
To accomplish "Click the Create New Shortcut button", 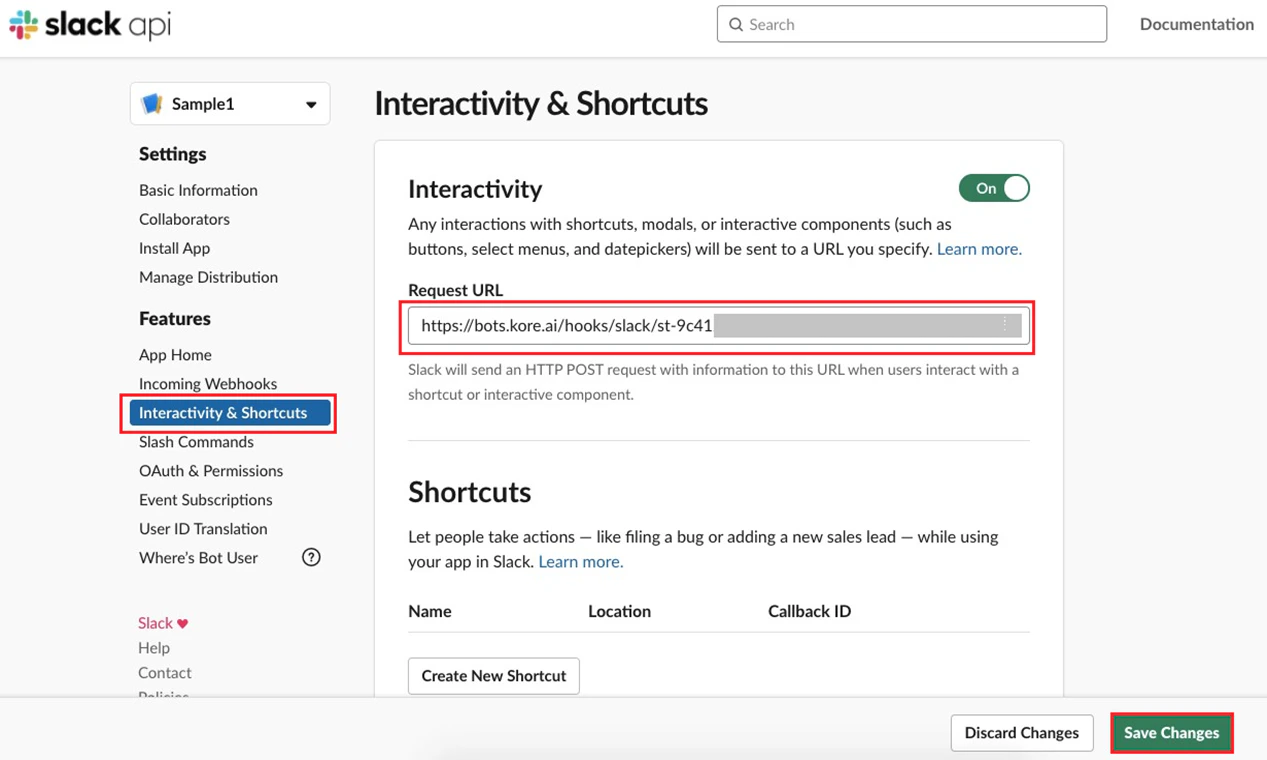I will click(x=493, y=675).
